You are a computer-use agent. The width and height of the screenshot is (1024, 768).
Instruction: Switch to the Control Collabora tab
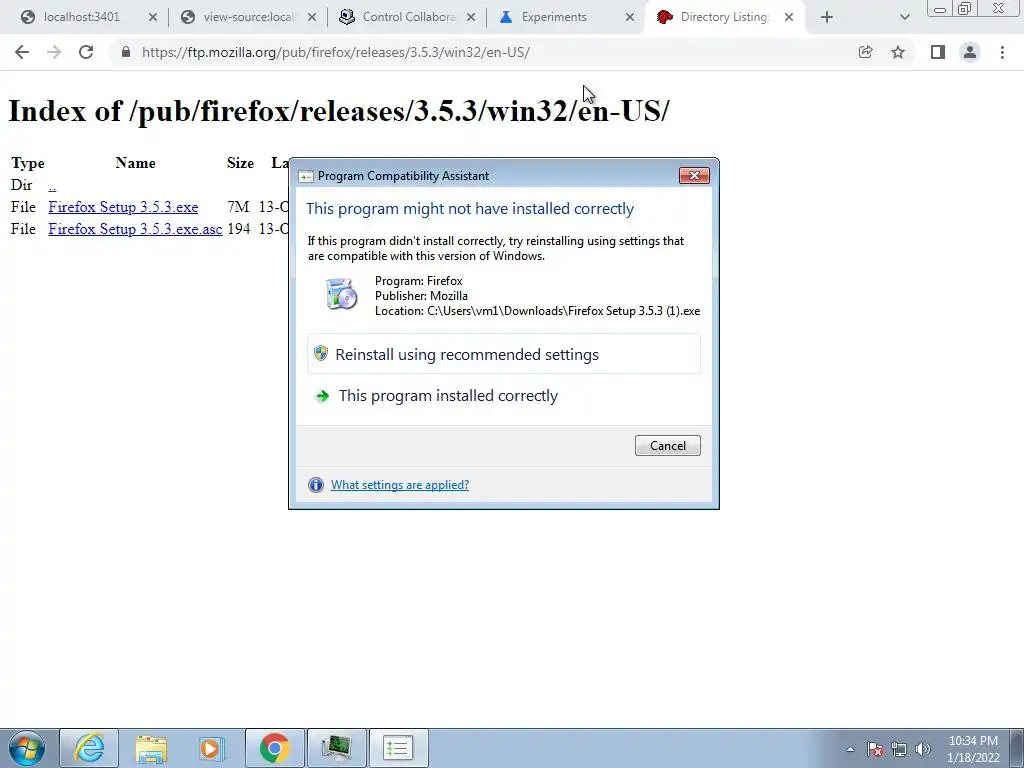tap(409, 17)
